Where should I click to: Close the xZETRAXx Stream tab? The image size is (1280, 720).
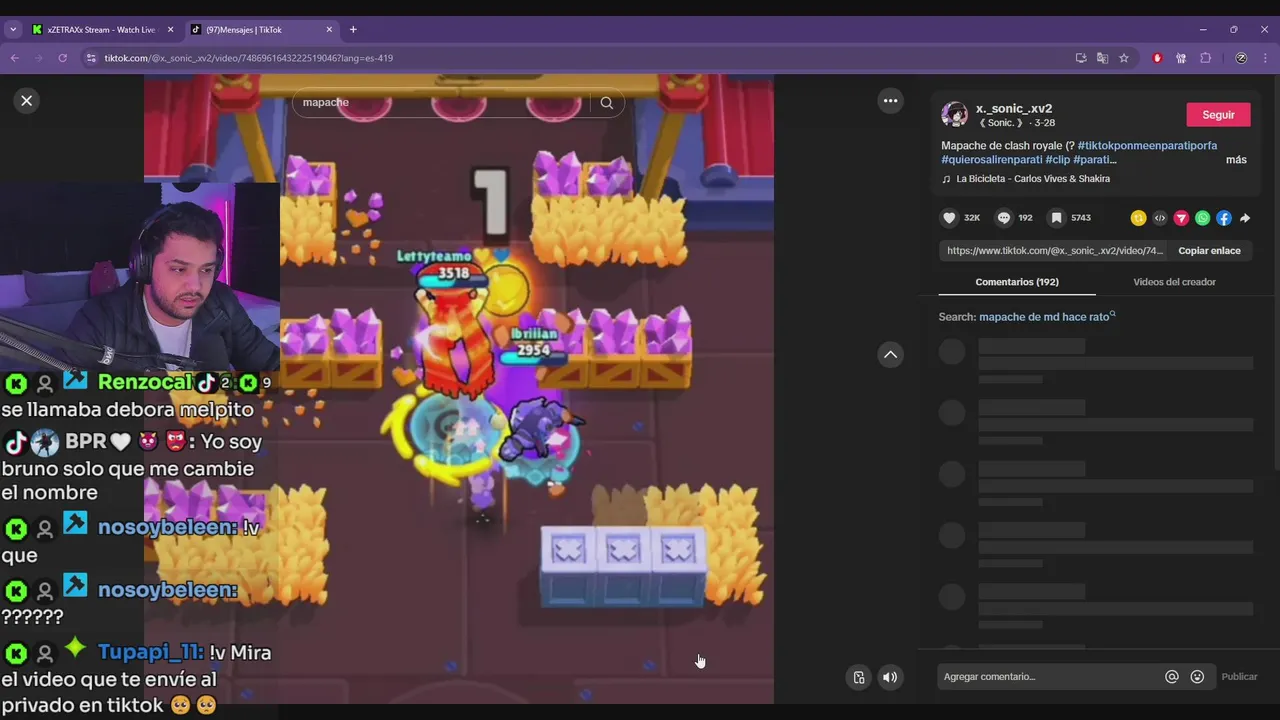coord(170,30)
